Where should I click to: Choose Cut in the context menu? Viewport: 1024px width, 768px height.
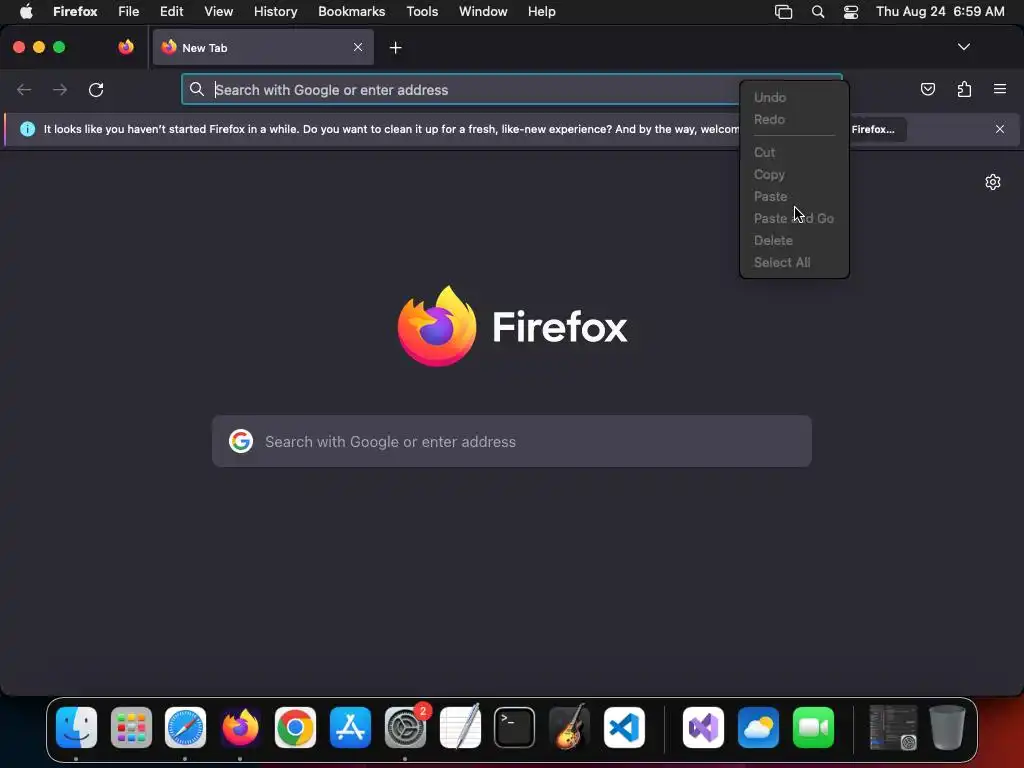pos(793,152)
